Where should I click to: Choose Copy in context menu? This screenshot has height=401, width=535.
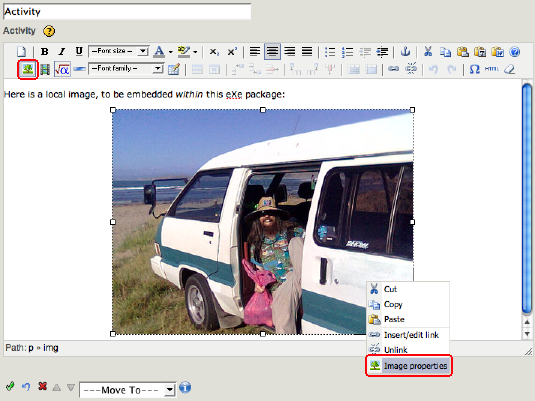point(408,304)
